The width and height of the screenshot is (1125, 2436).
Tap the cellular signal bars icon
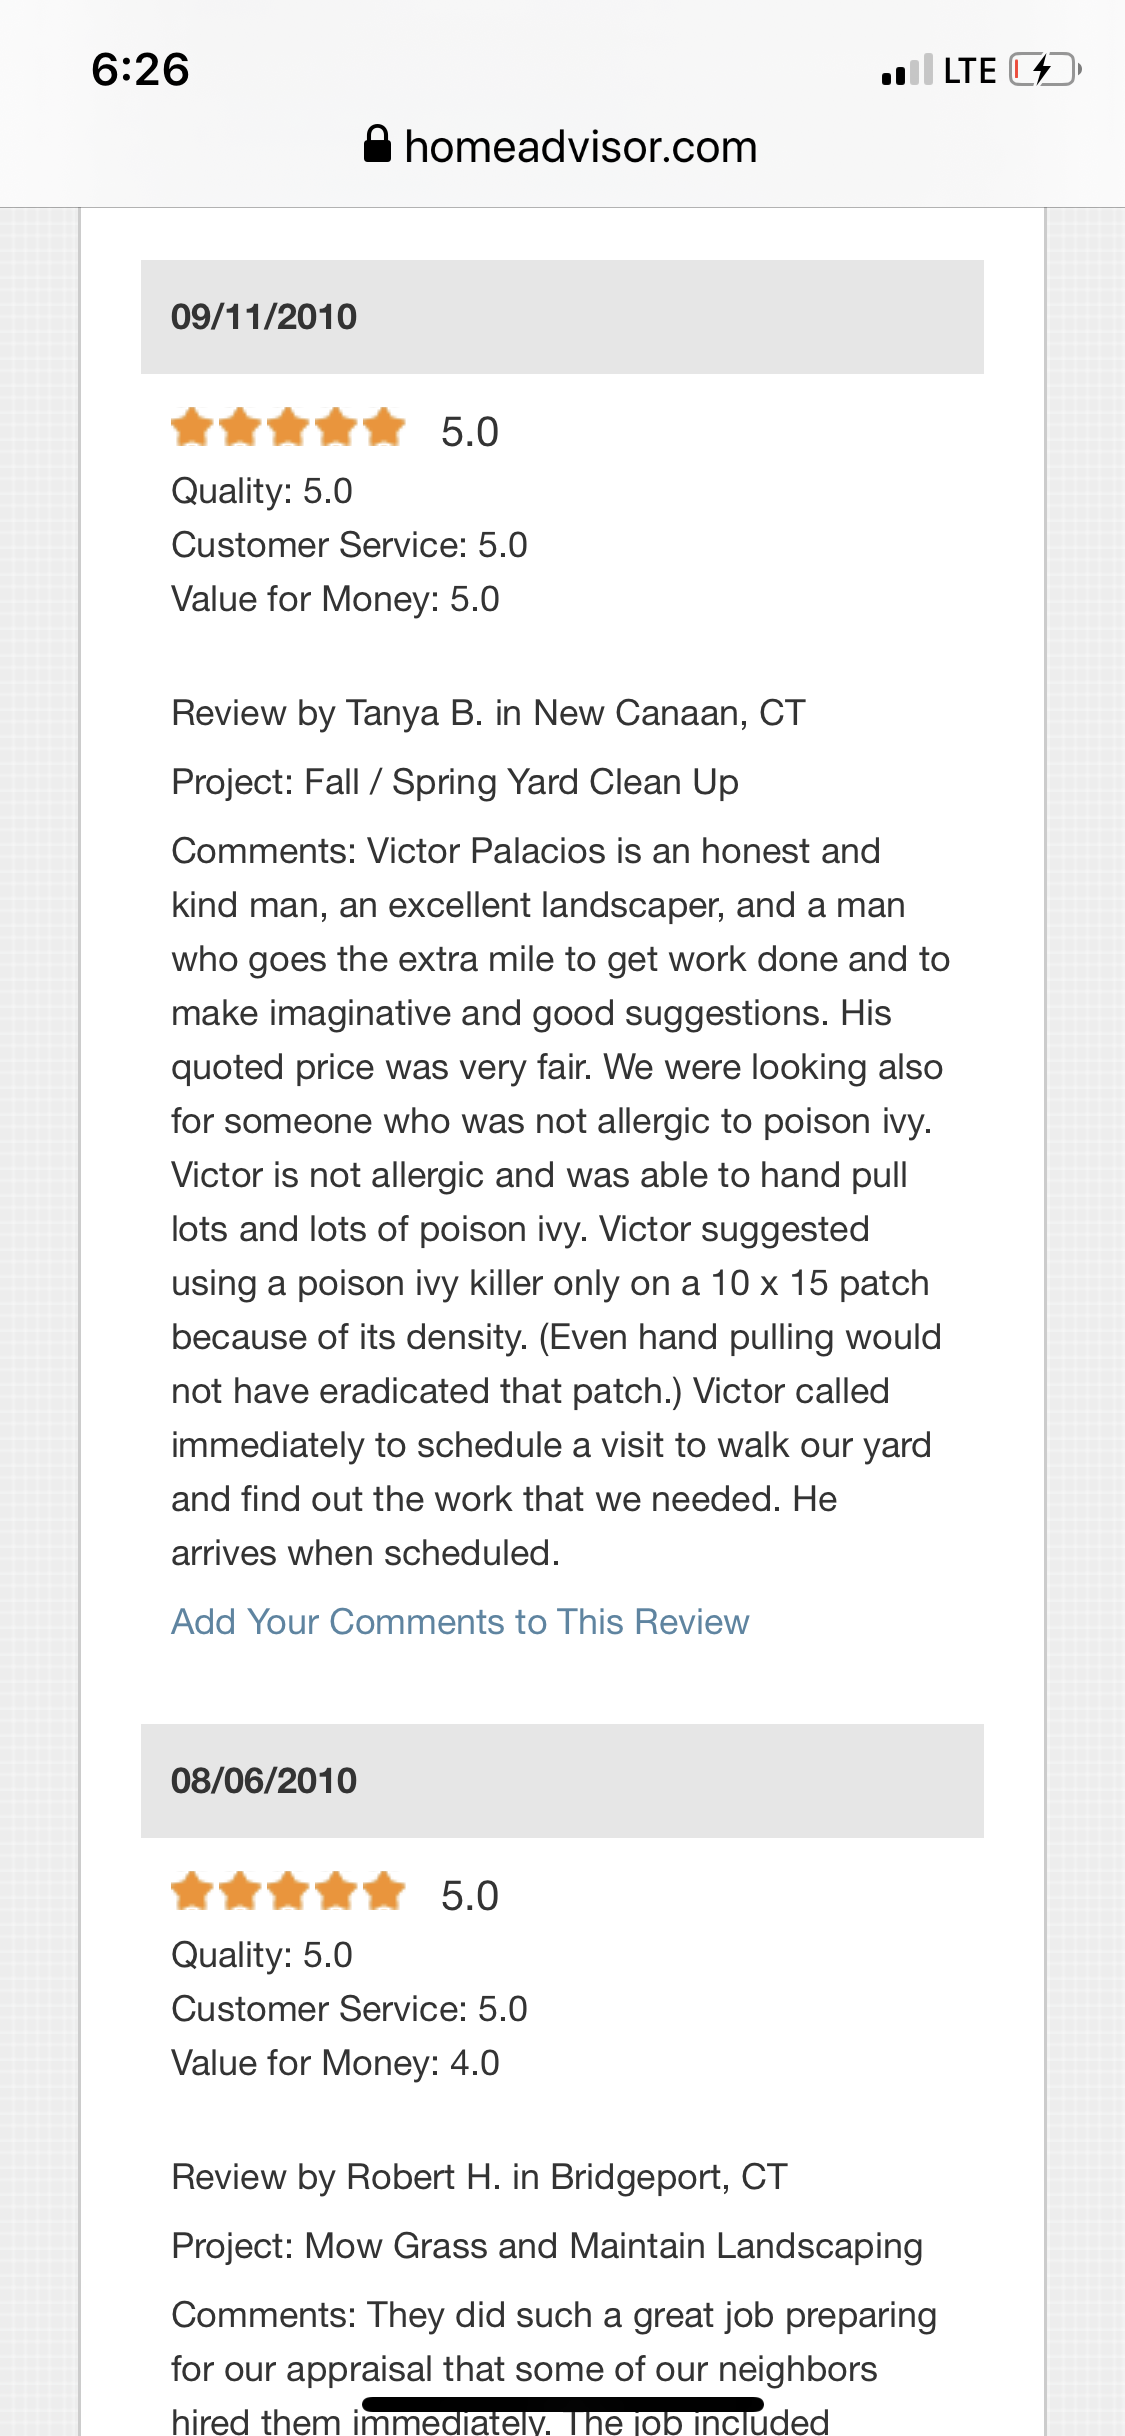(x=907, y=70)
